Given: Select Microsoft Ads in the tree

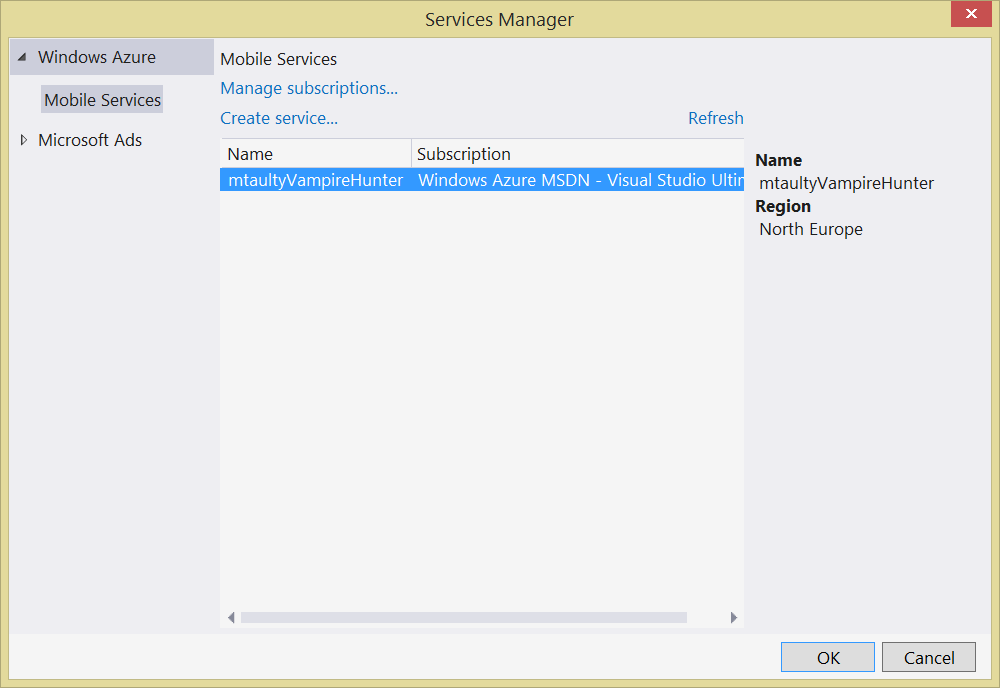Looking at the screenshot, I should coord(90,140).
